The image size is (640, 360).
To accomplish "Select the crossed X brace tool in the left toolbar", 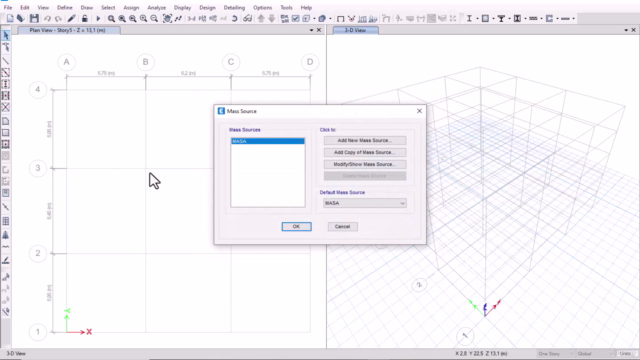I will (x=6, y=107).
